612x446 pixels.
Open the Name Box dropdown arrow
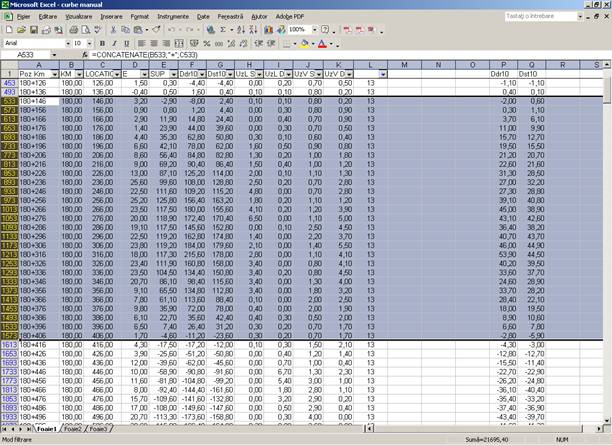click(x=56, y=55)
